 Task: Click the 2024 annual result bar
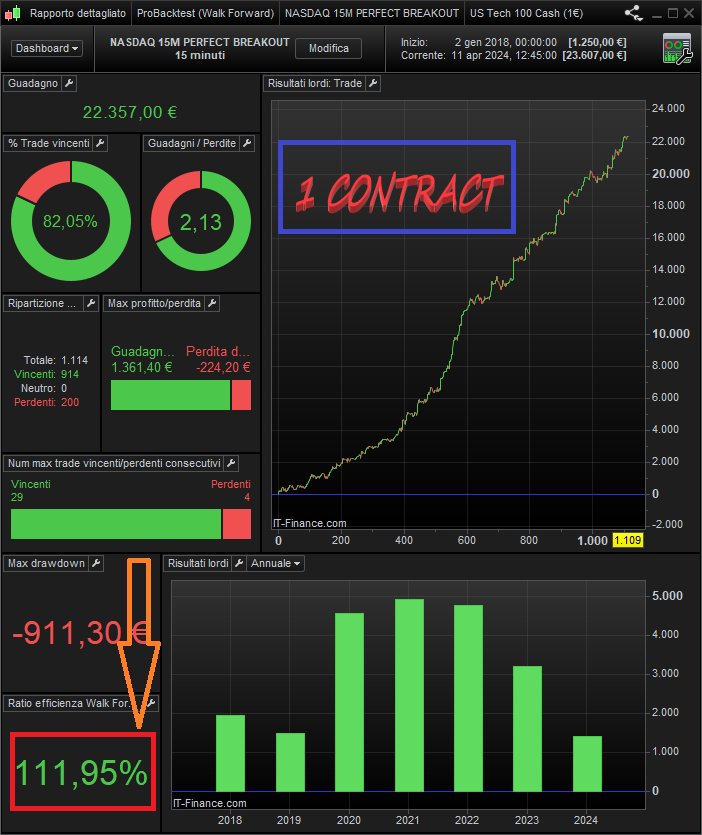(x=587, y=764)
